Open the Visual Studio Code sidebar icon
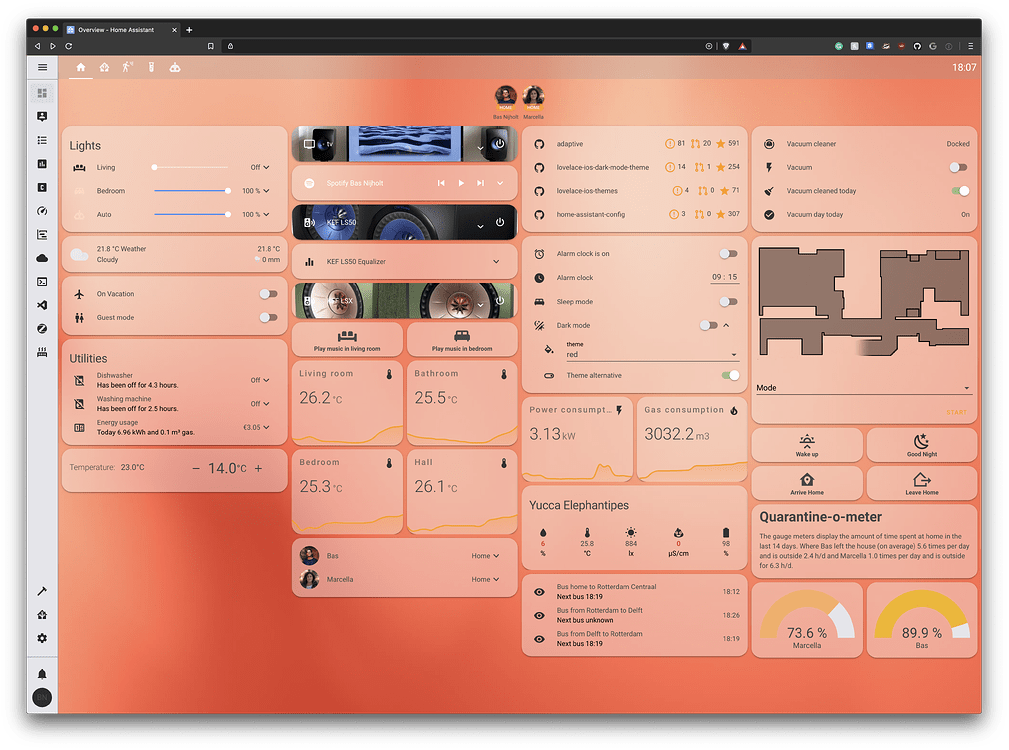 pyautogui.click(x=42, y=305)
